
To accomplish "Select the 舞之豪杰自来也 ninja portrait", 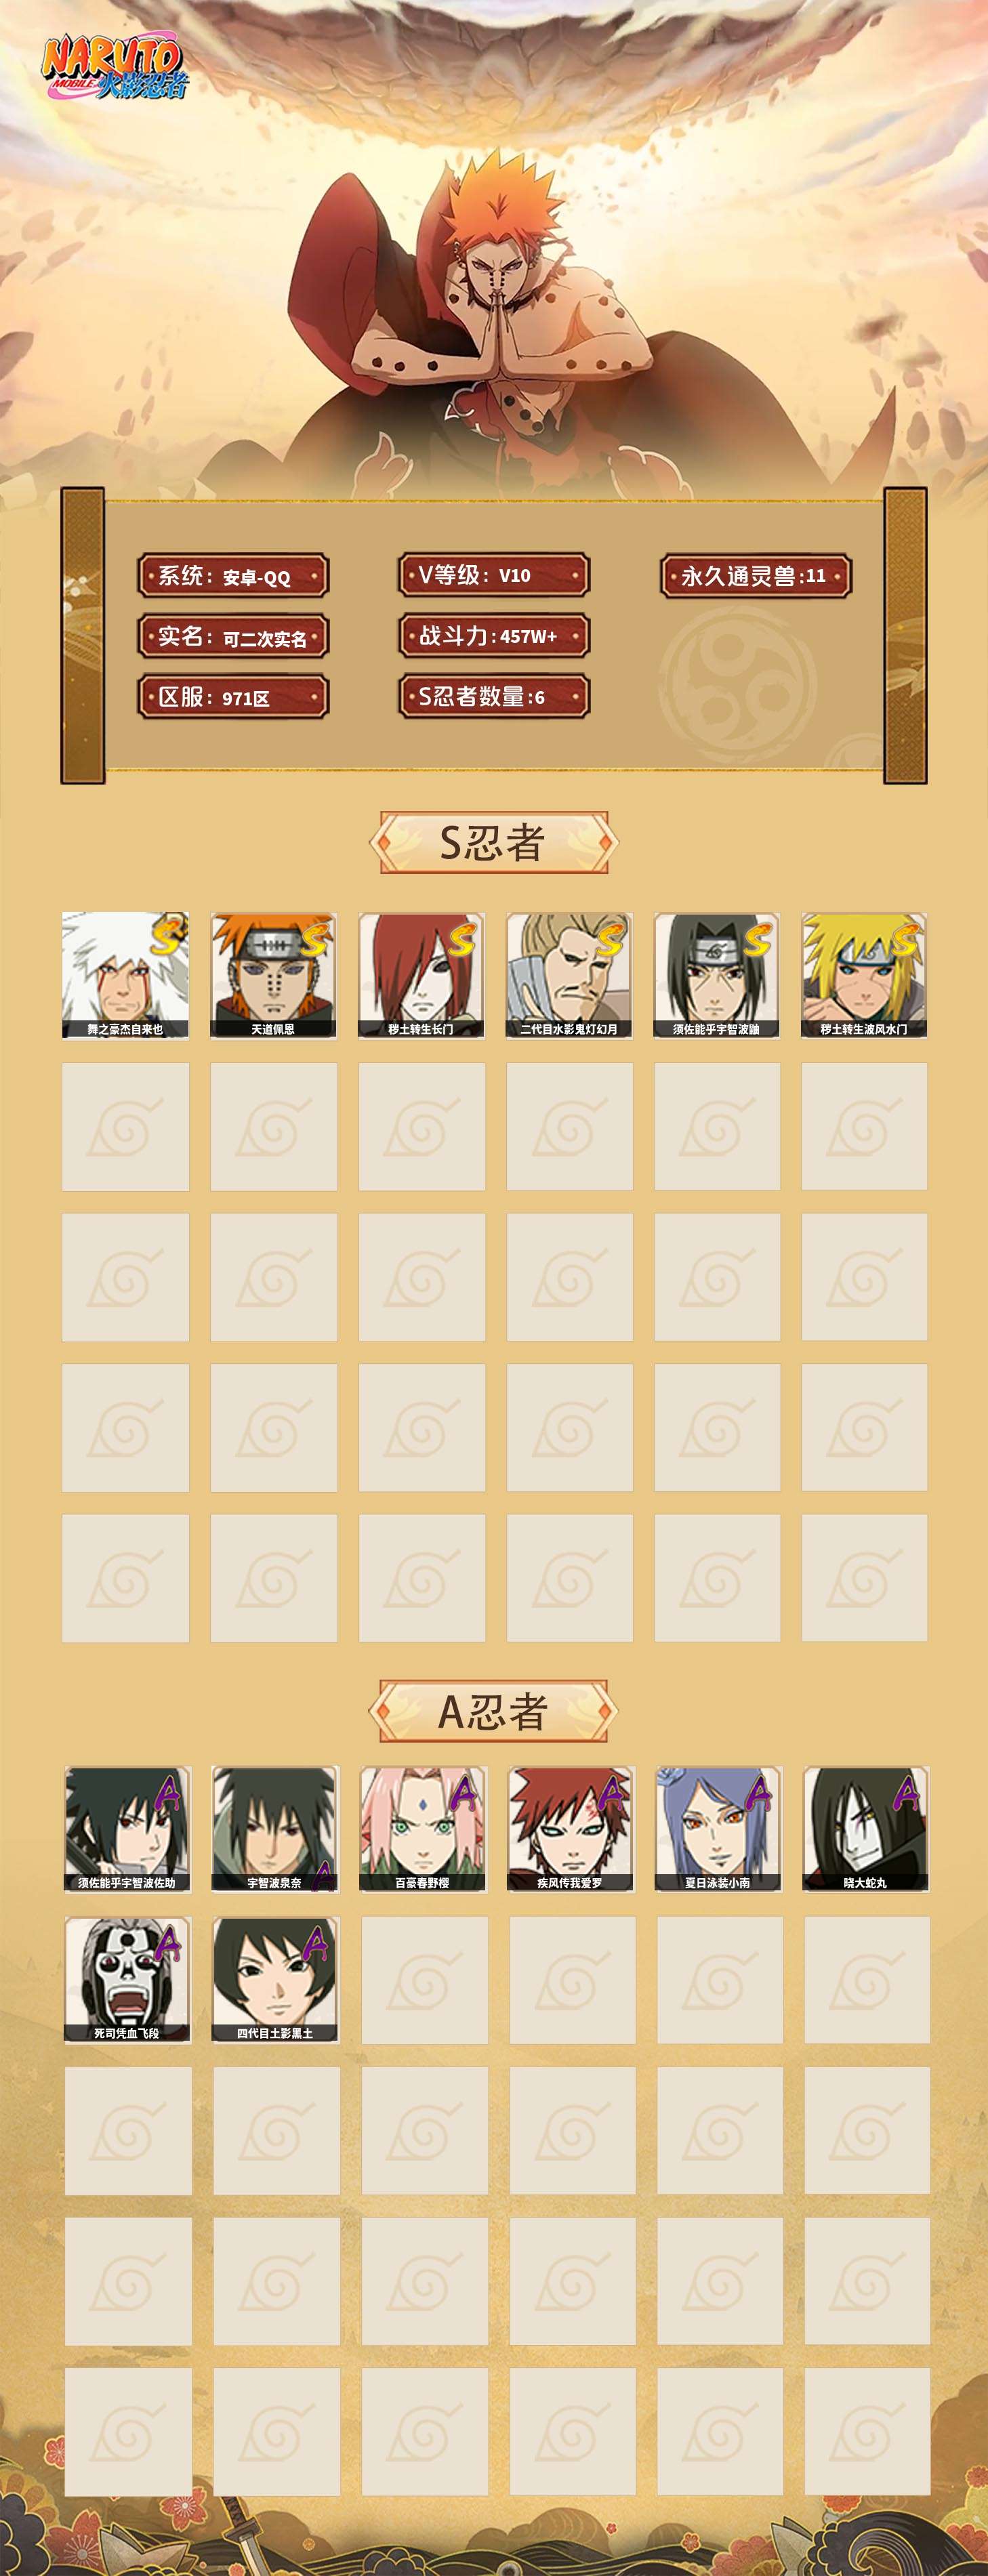I will 125,975.
